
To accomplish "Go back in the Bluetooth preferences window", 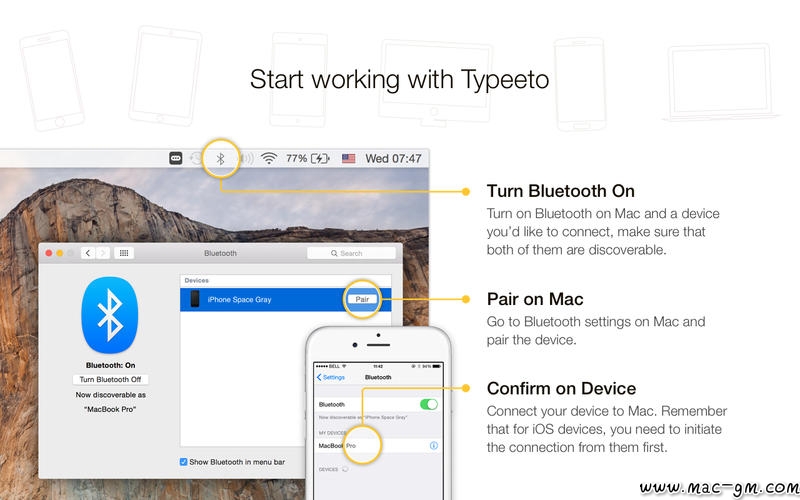I will (88, 253).
